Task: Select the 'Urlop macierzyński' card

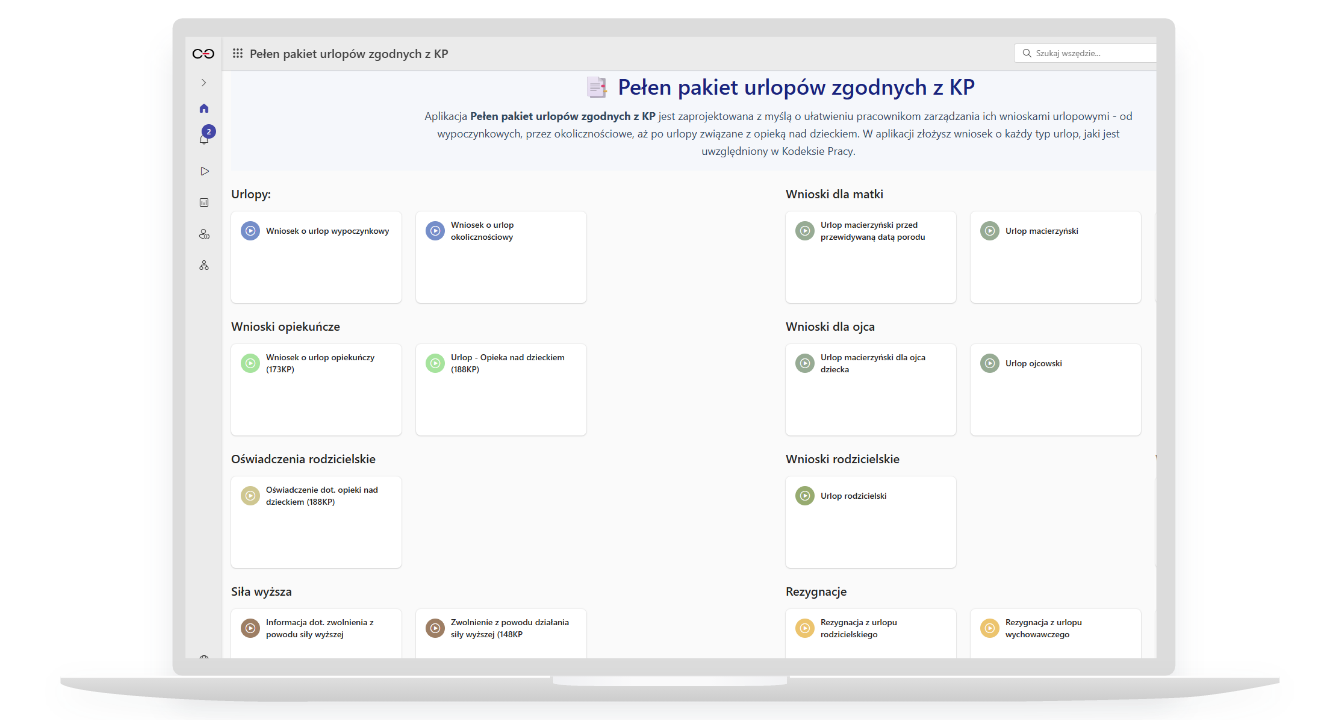Action: 1055,256
